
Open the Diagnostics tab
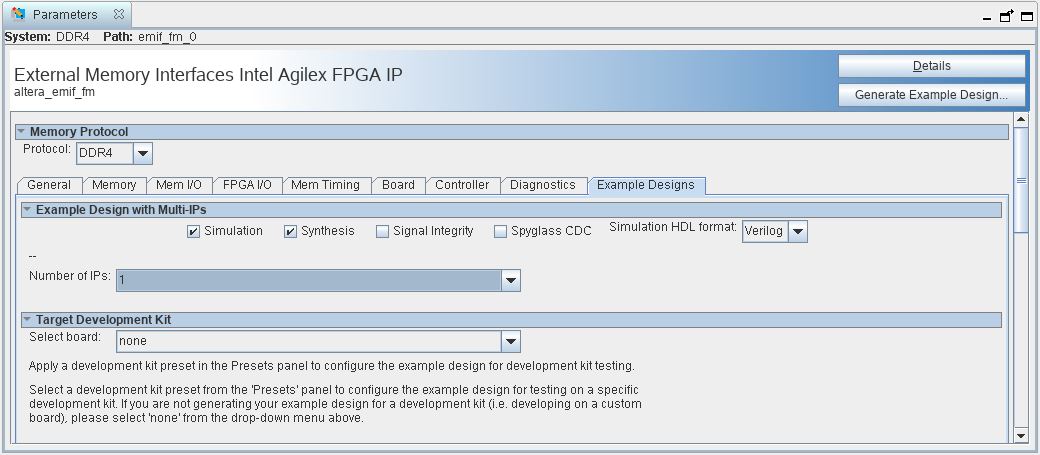pos(542,185)
